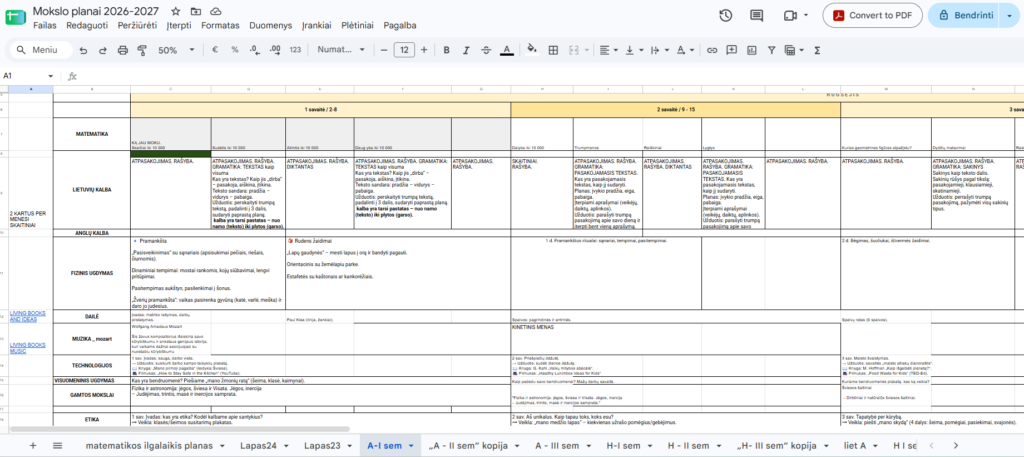Open the version history clock icon

[x=725, y=16]
